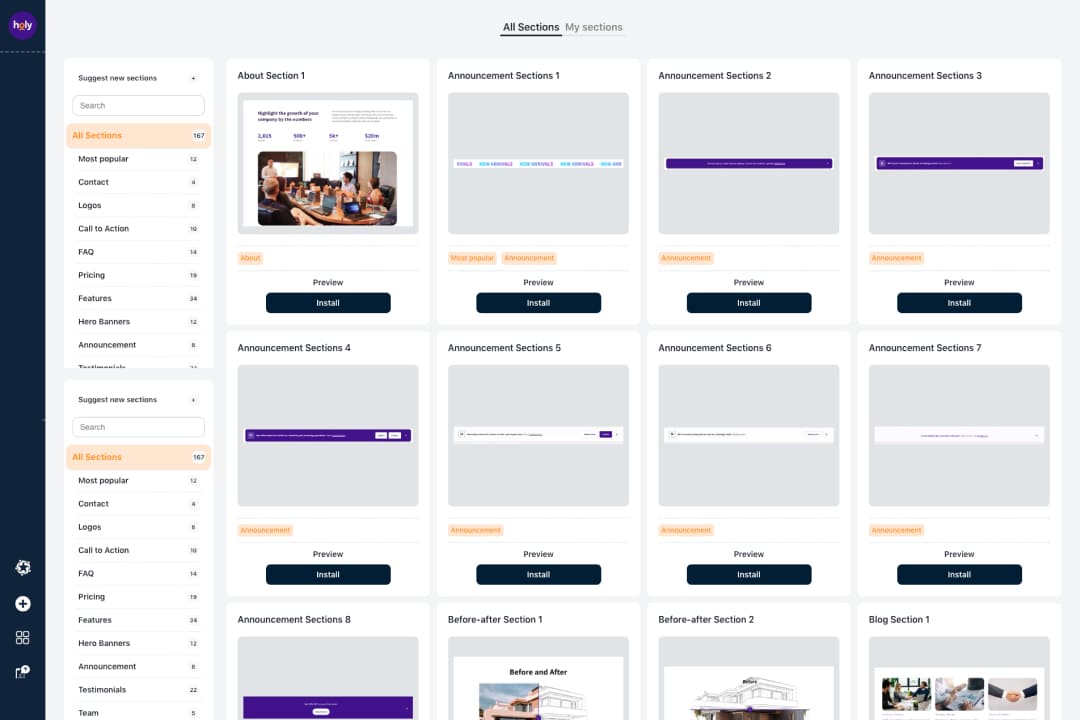Click 'Announcement' tag under Announcement Sections 5
This screenshot has height=720, width=1080.
pyautogui.click(x=475, y=531)
